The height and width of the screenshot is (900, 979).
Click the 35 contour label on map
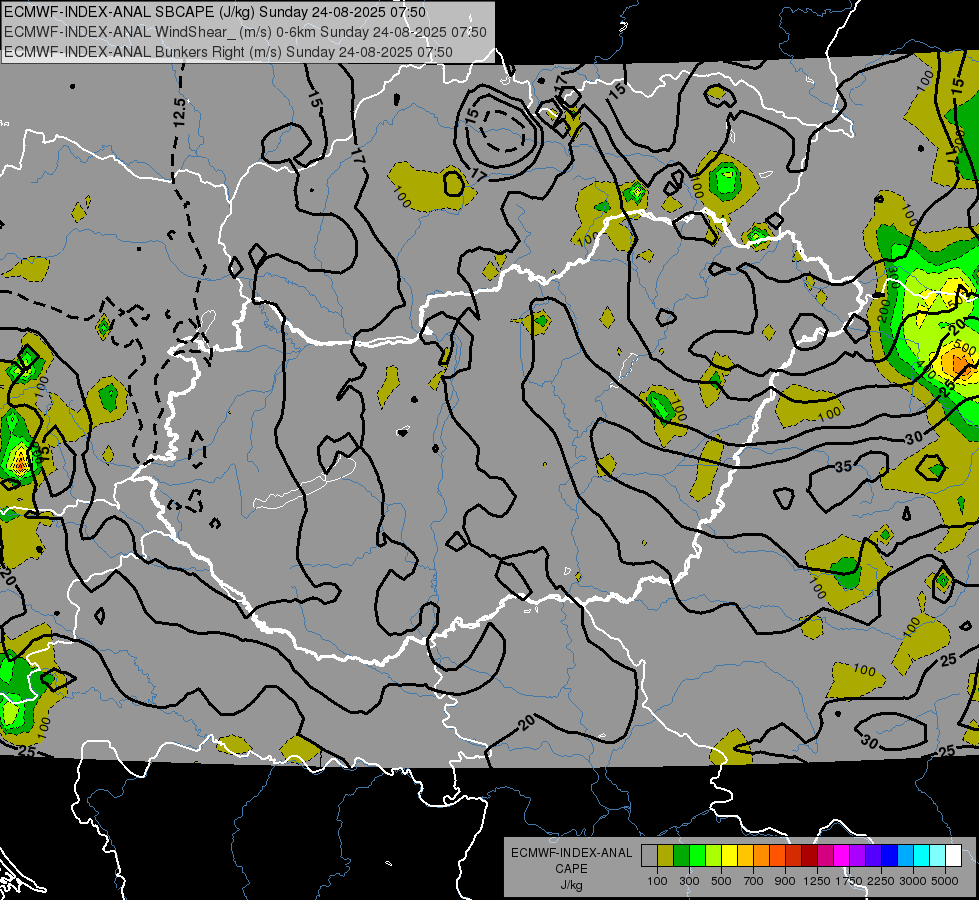tap(843, 467)
